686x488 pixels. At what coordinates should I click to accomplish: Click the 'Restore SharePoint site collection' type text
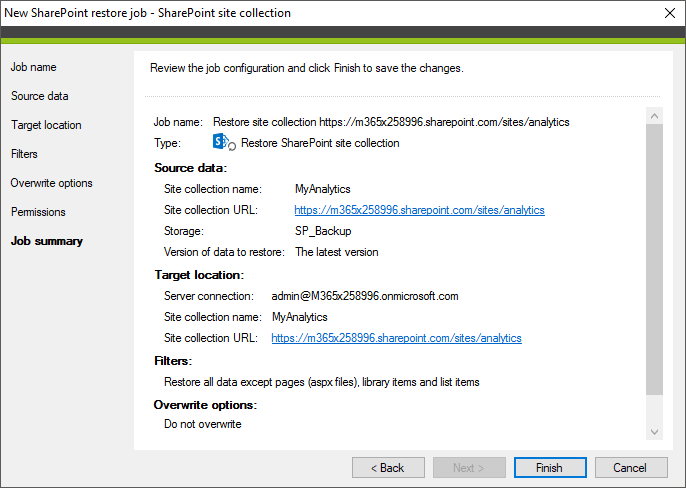coord(320,143)
